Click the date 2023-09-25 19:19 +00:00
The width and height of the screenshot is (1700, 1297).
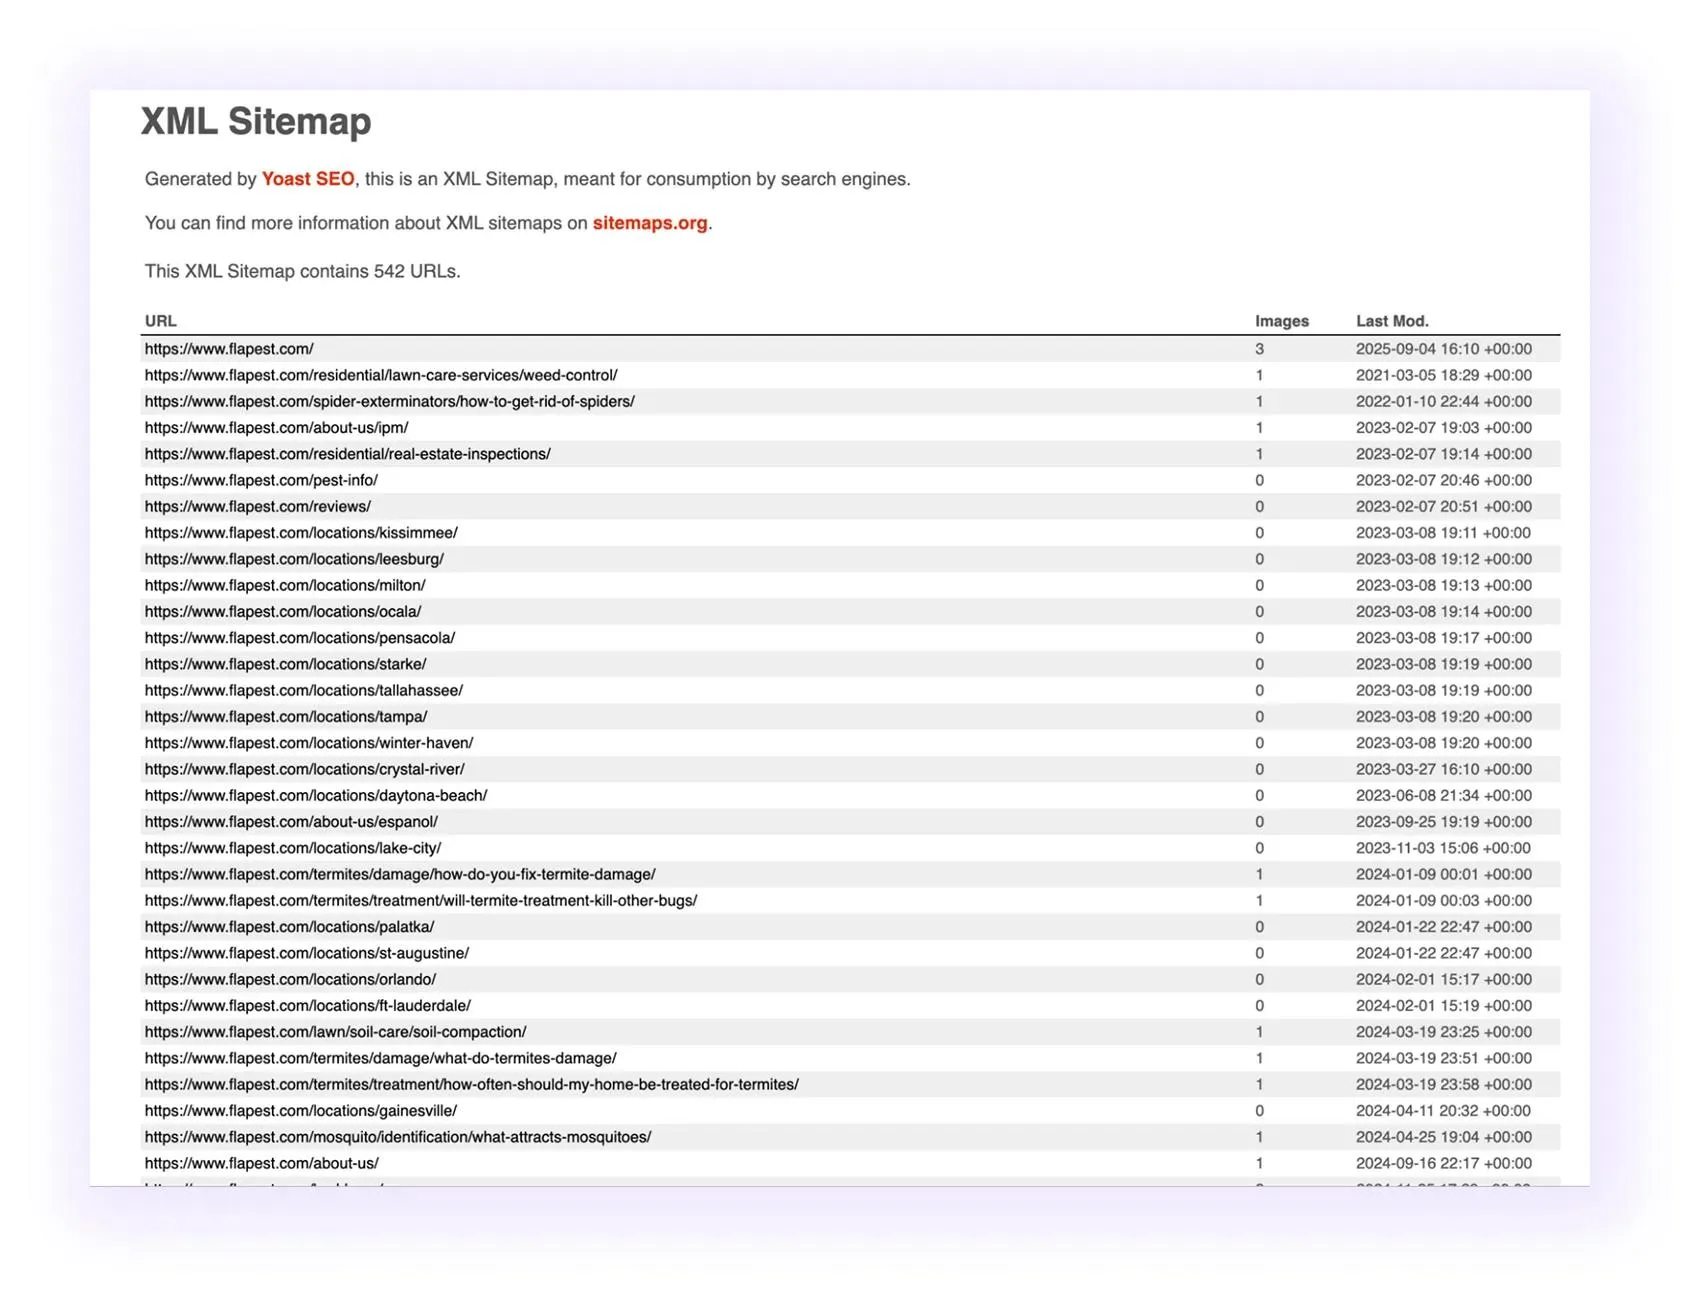point(1444,822)
